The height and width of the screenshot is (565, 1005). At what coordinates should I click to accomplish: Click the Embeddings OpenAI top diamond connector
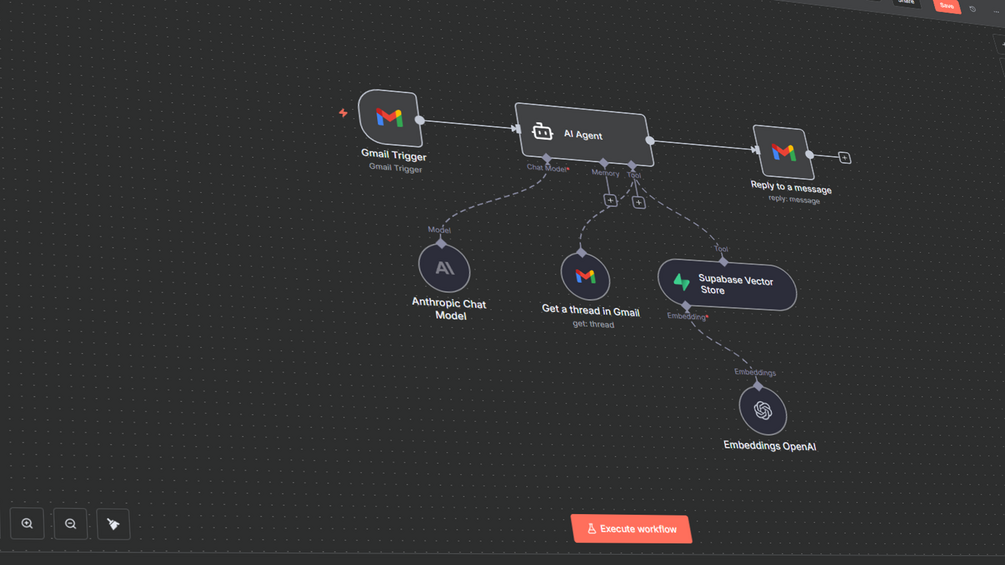(x=758, y=386)
